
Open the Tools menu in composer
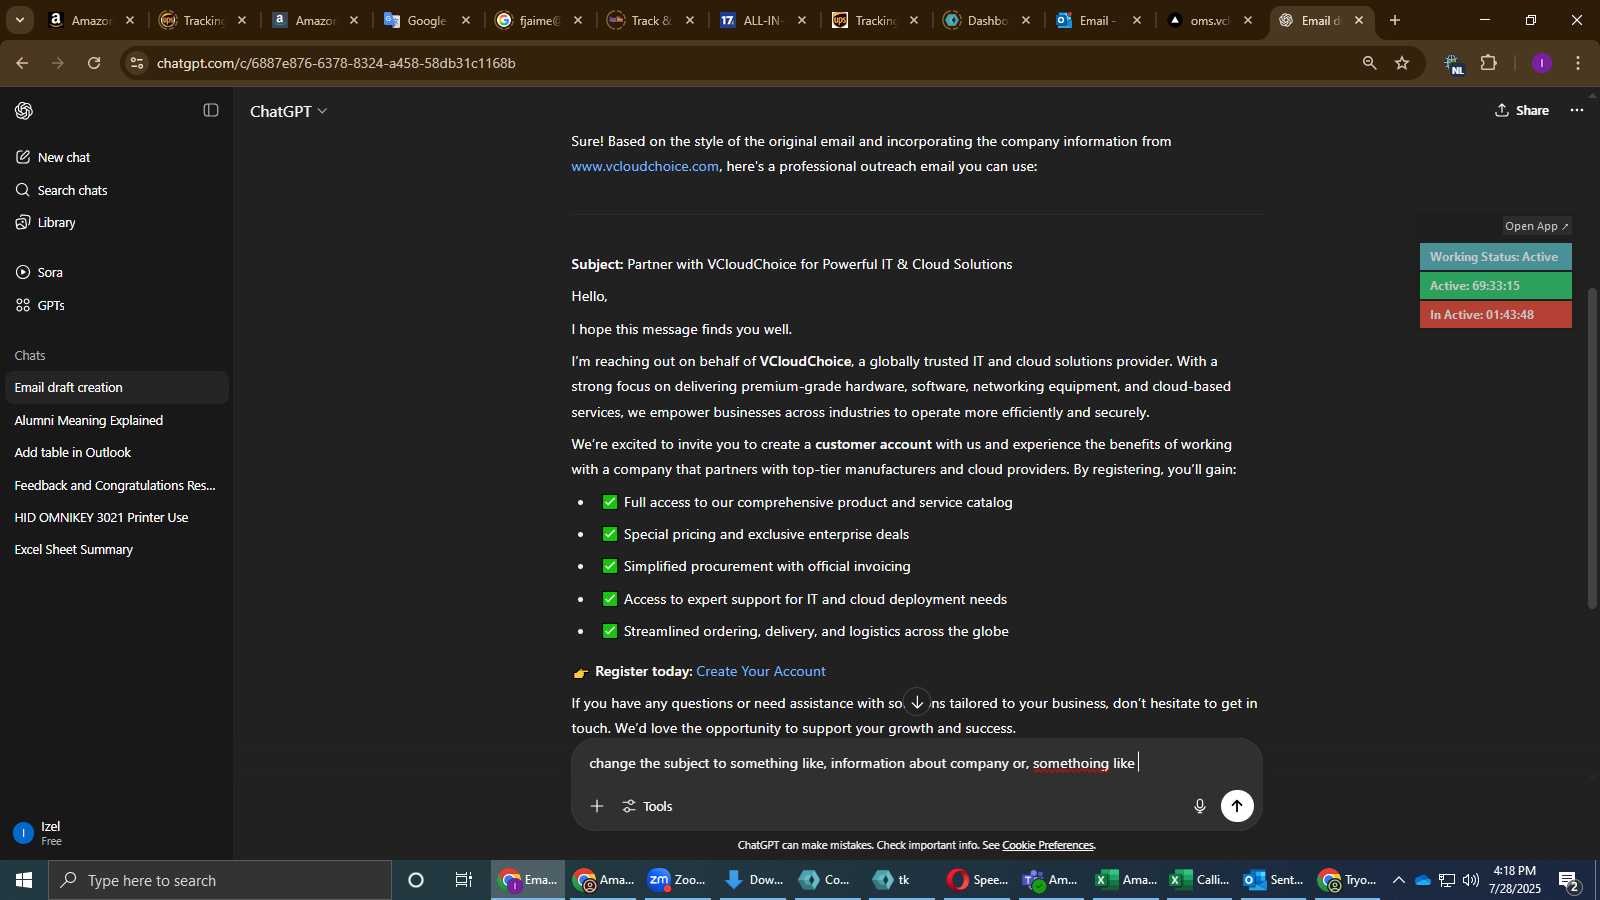click(647, 806)
